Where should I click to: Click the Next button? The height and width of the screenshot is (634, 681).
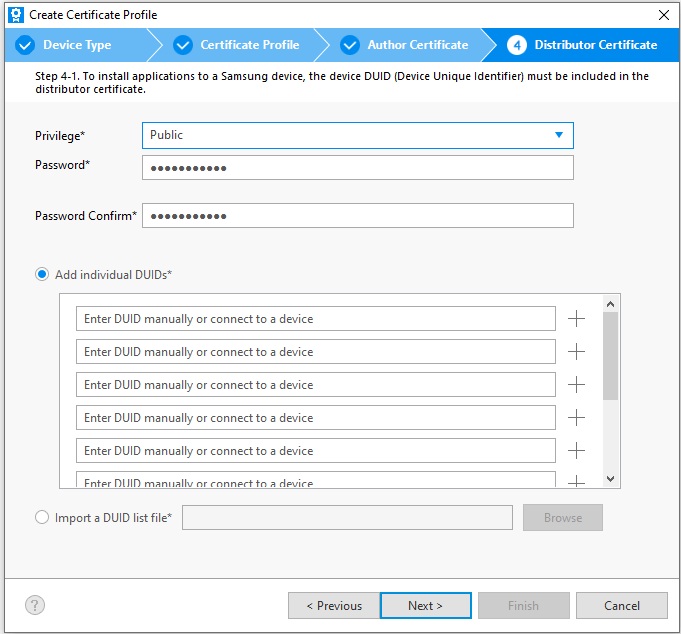[425, 605]
